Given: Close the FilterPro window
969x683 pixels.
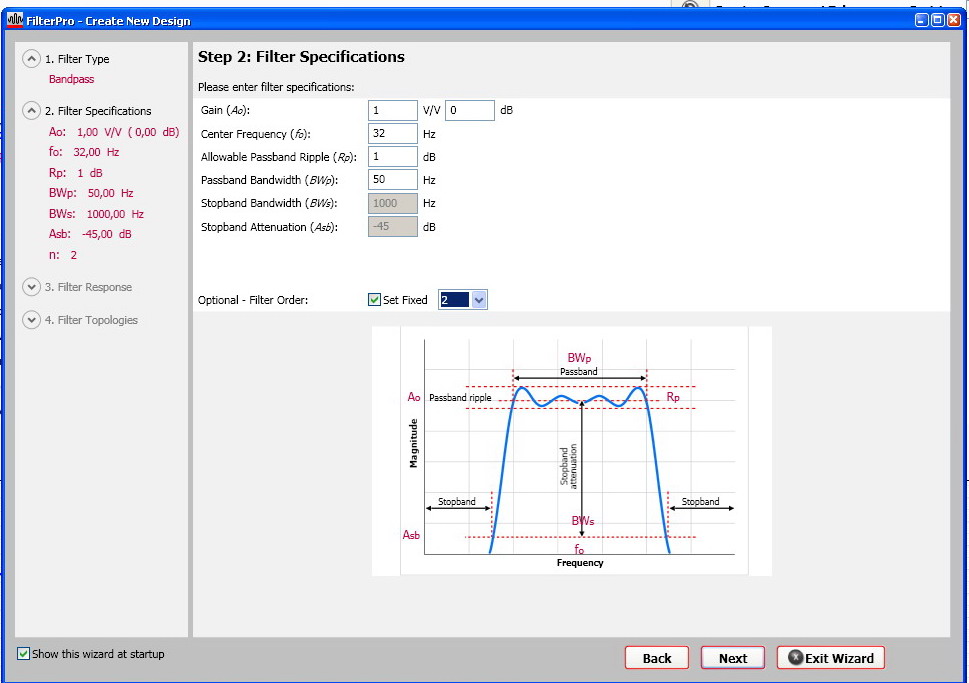Looking at the screenshot, I should (954, 20).
